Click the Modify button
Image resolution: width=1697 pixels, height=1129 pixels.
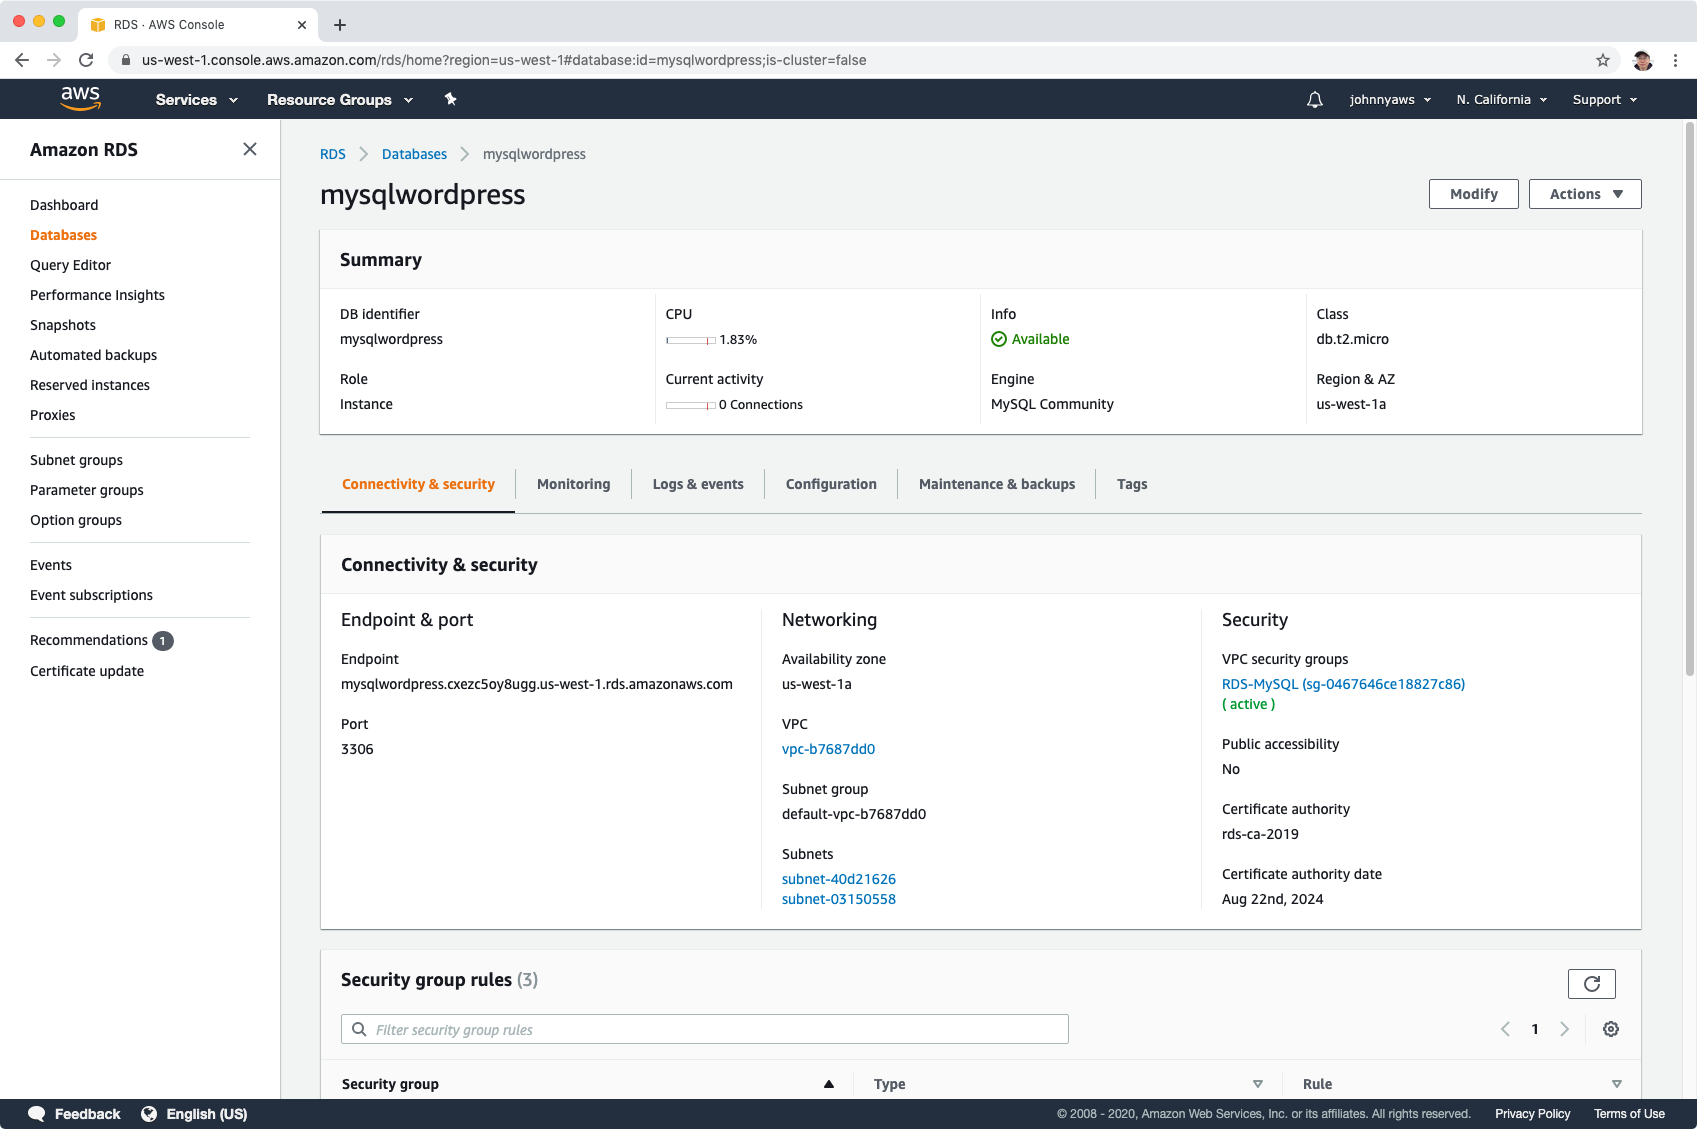[1474, 194]
